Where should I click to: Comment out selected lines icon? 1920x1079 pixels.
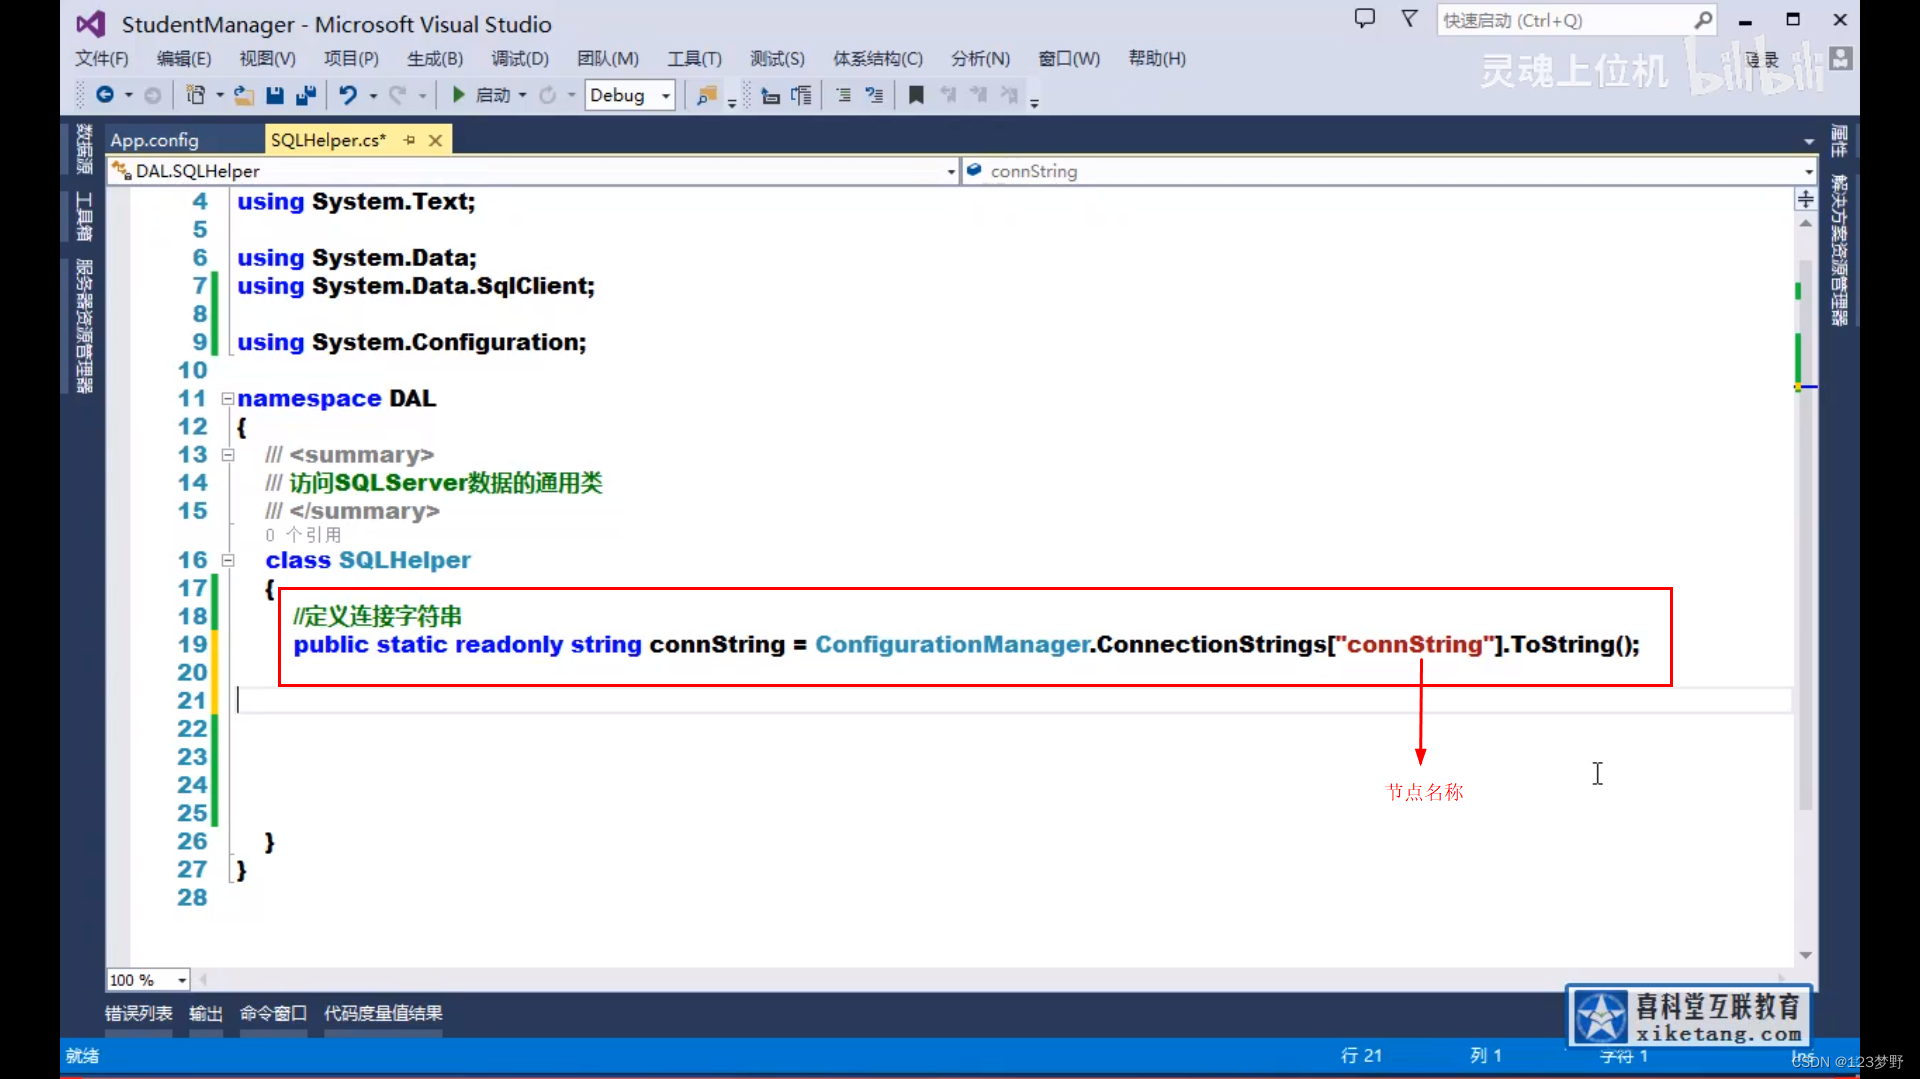click(x=843, y=95)
